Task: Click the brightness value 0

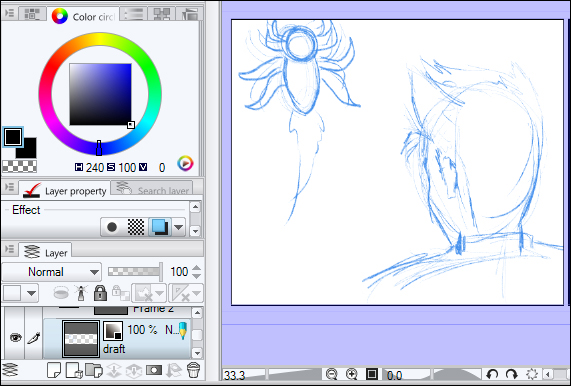Action: coord(162,168)
